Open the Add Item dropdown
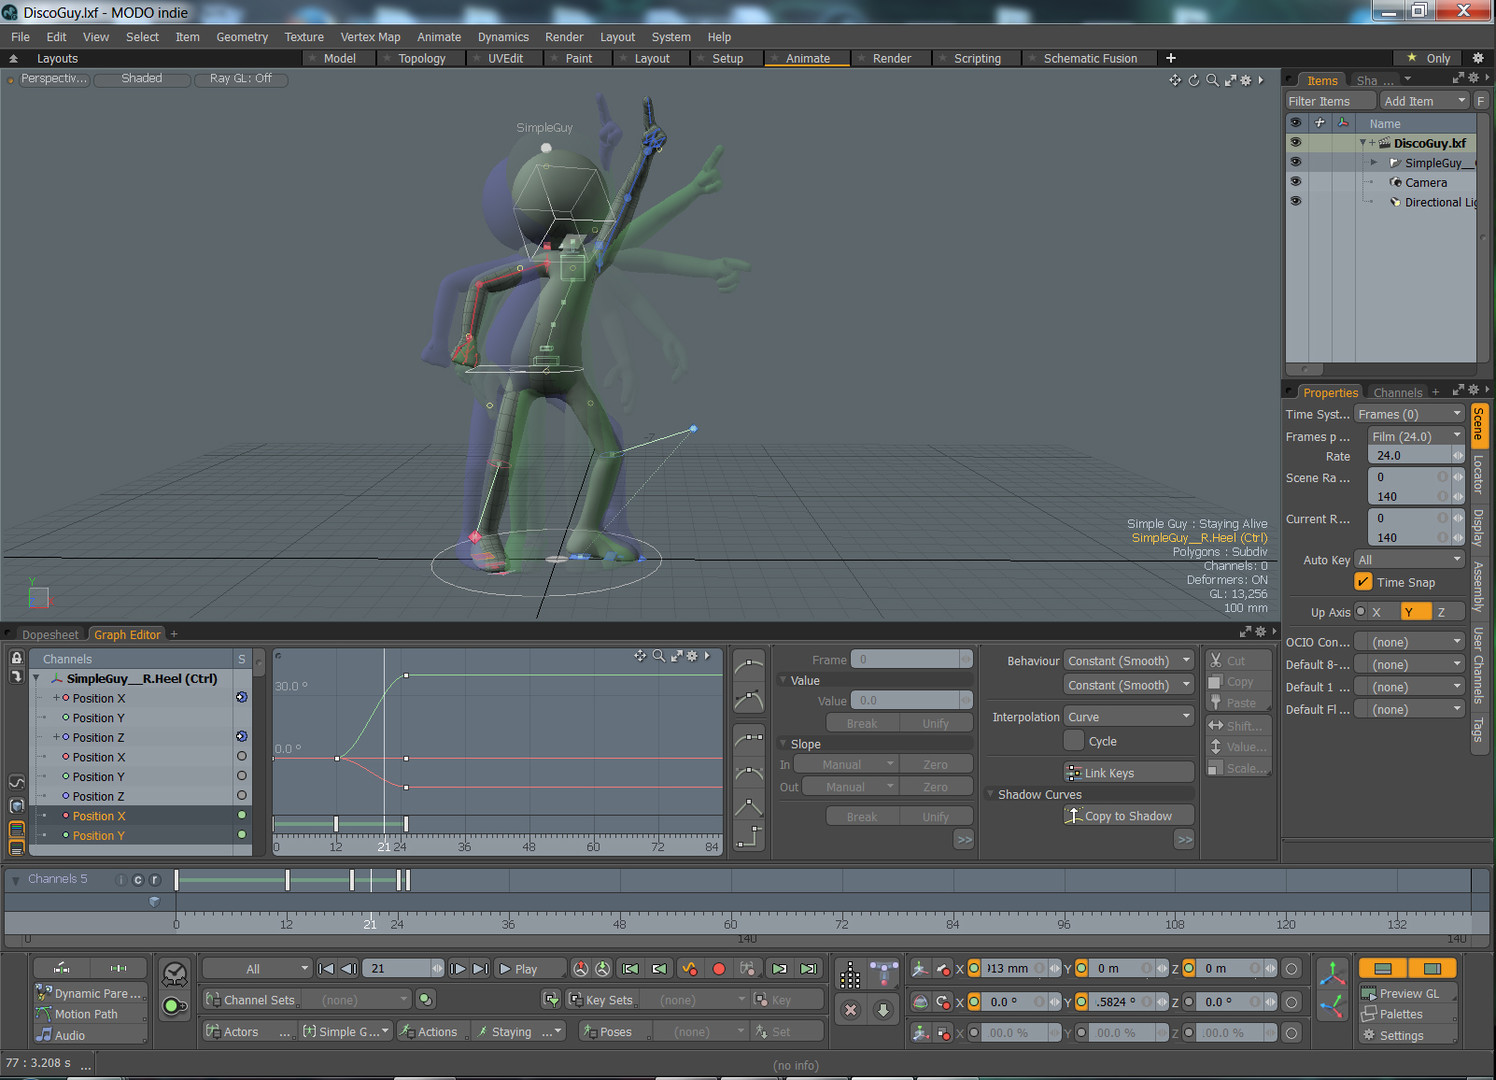1496x1080 pixels. [1424, 101]
